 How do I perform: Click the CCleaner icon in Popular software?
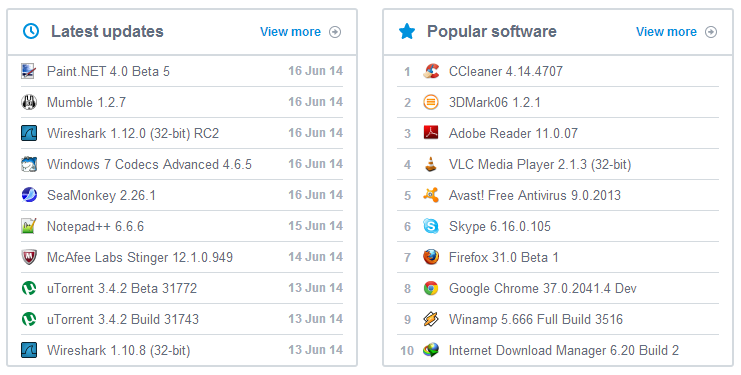pos(431,71)
